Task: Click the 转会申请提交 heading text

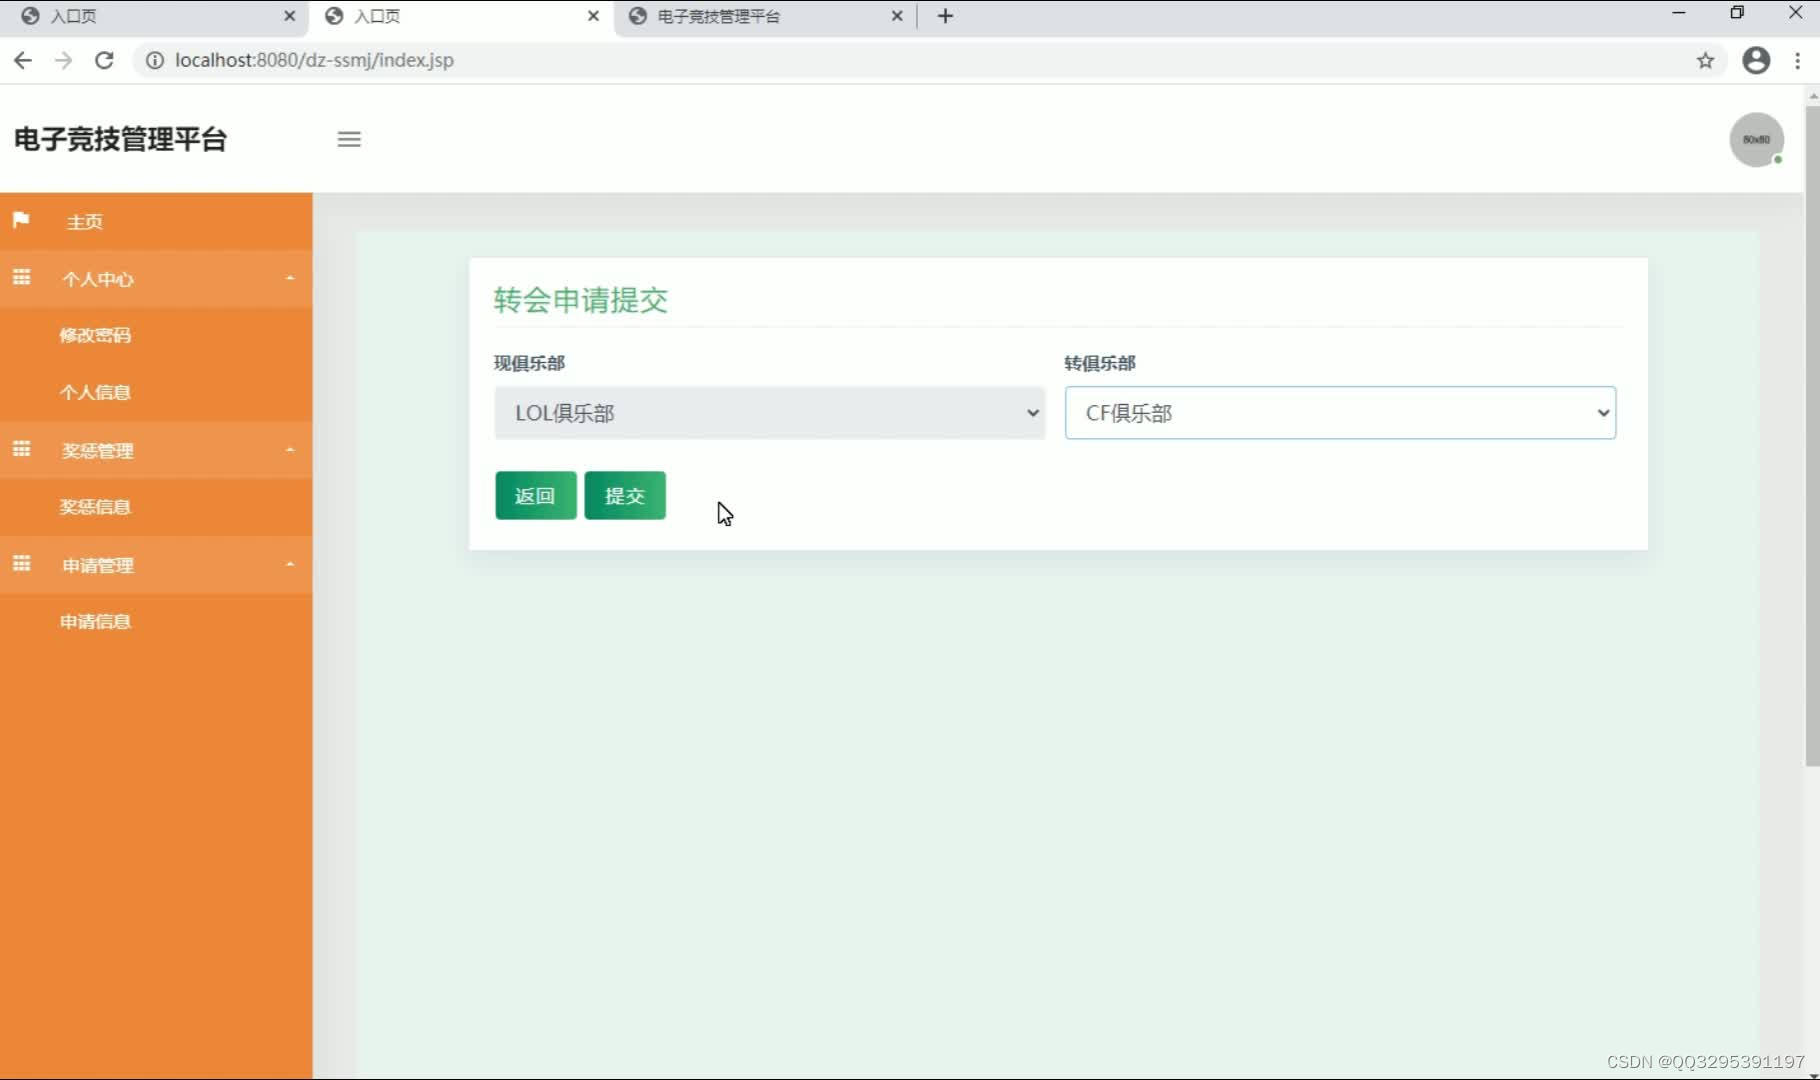Action: click(581, 300)
